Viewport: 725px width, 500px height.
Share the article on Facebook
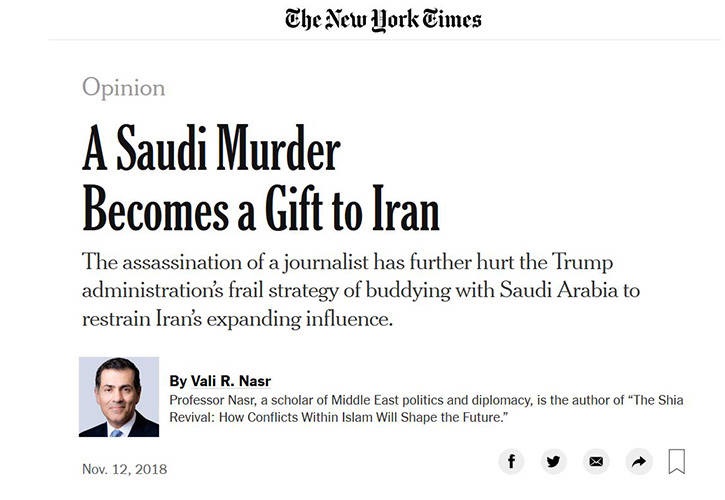(x=511, y=462)
